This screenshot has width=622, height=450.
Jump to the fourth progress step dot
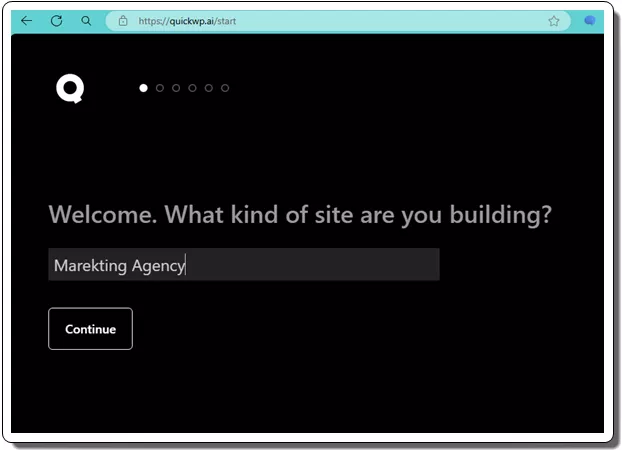point(192,88)
